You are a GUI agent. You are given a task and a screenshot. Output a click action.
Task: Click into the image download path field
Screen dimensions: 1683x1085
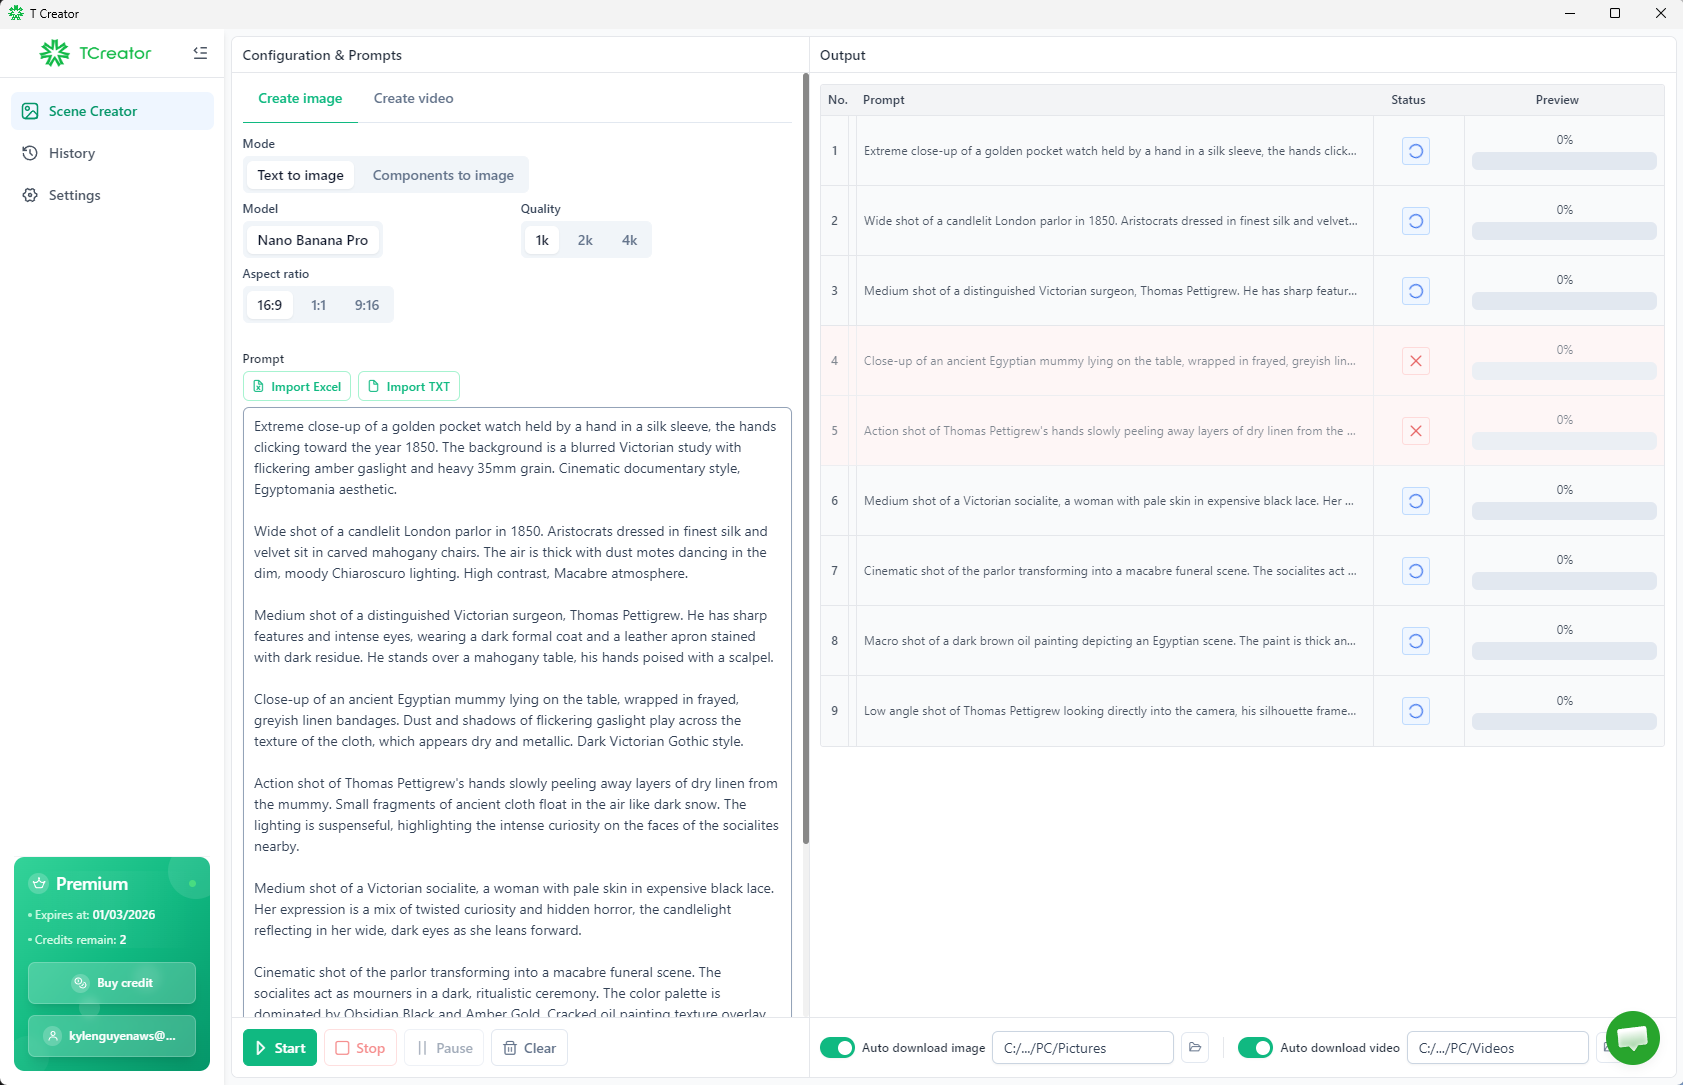tap(1082, 1048)
